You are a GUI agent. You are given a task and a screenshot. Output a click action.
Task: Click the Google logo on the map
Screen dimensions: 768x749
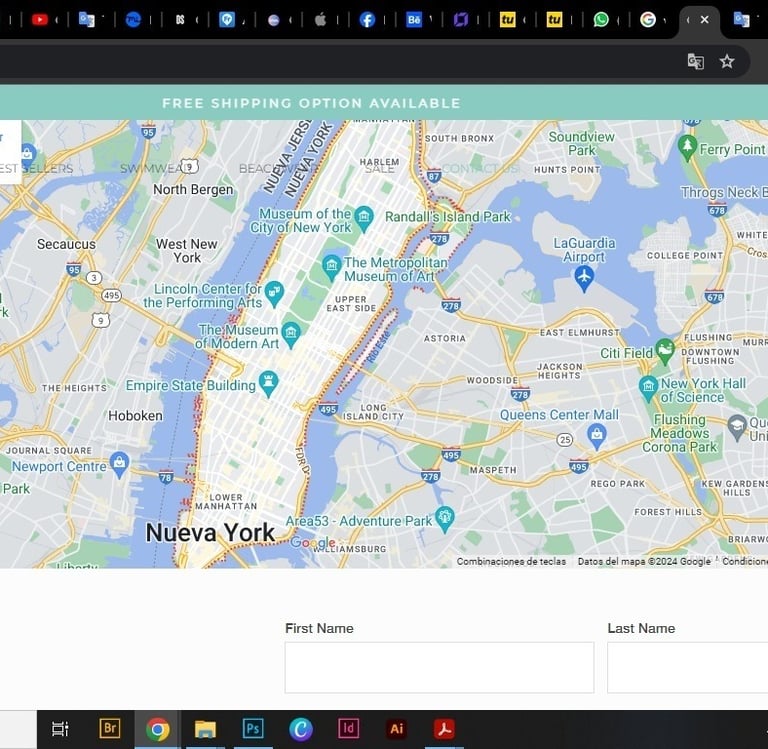pyautogui.click(x=313, y=543)
